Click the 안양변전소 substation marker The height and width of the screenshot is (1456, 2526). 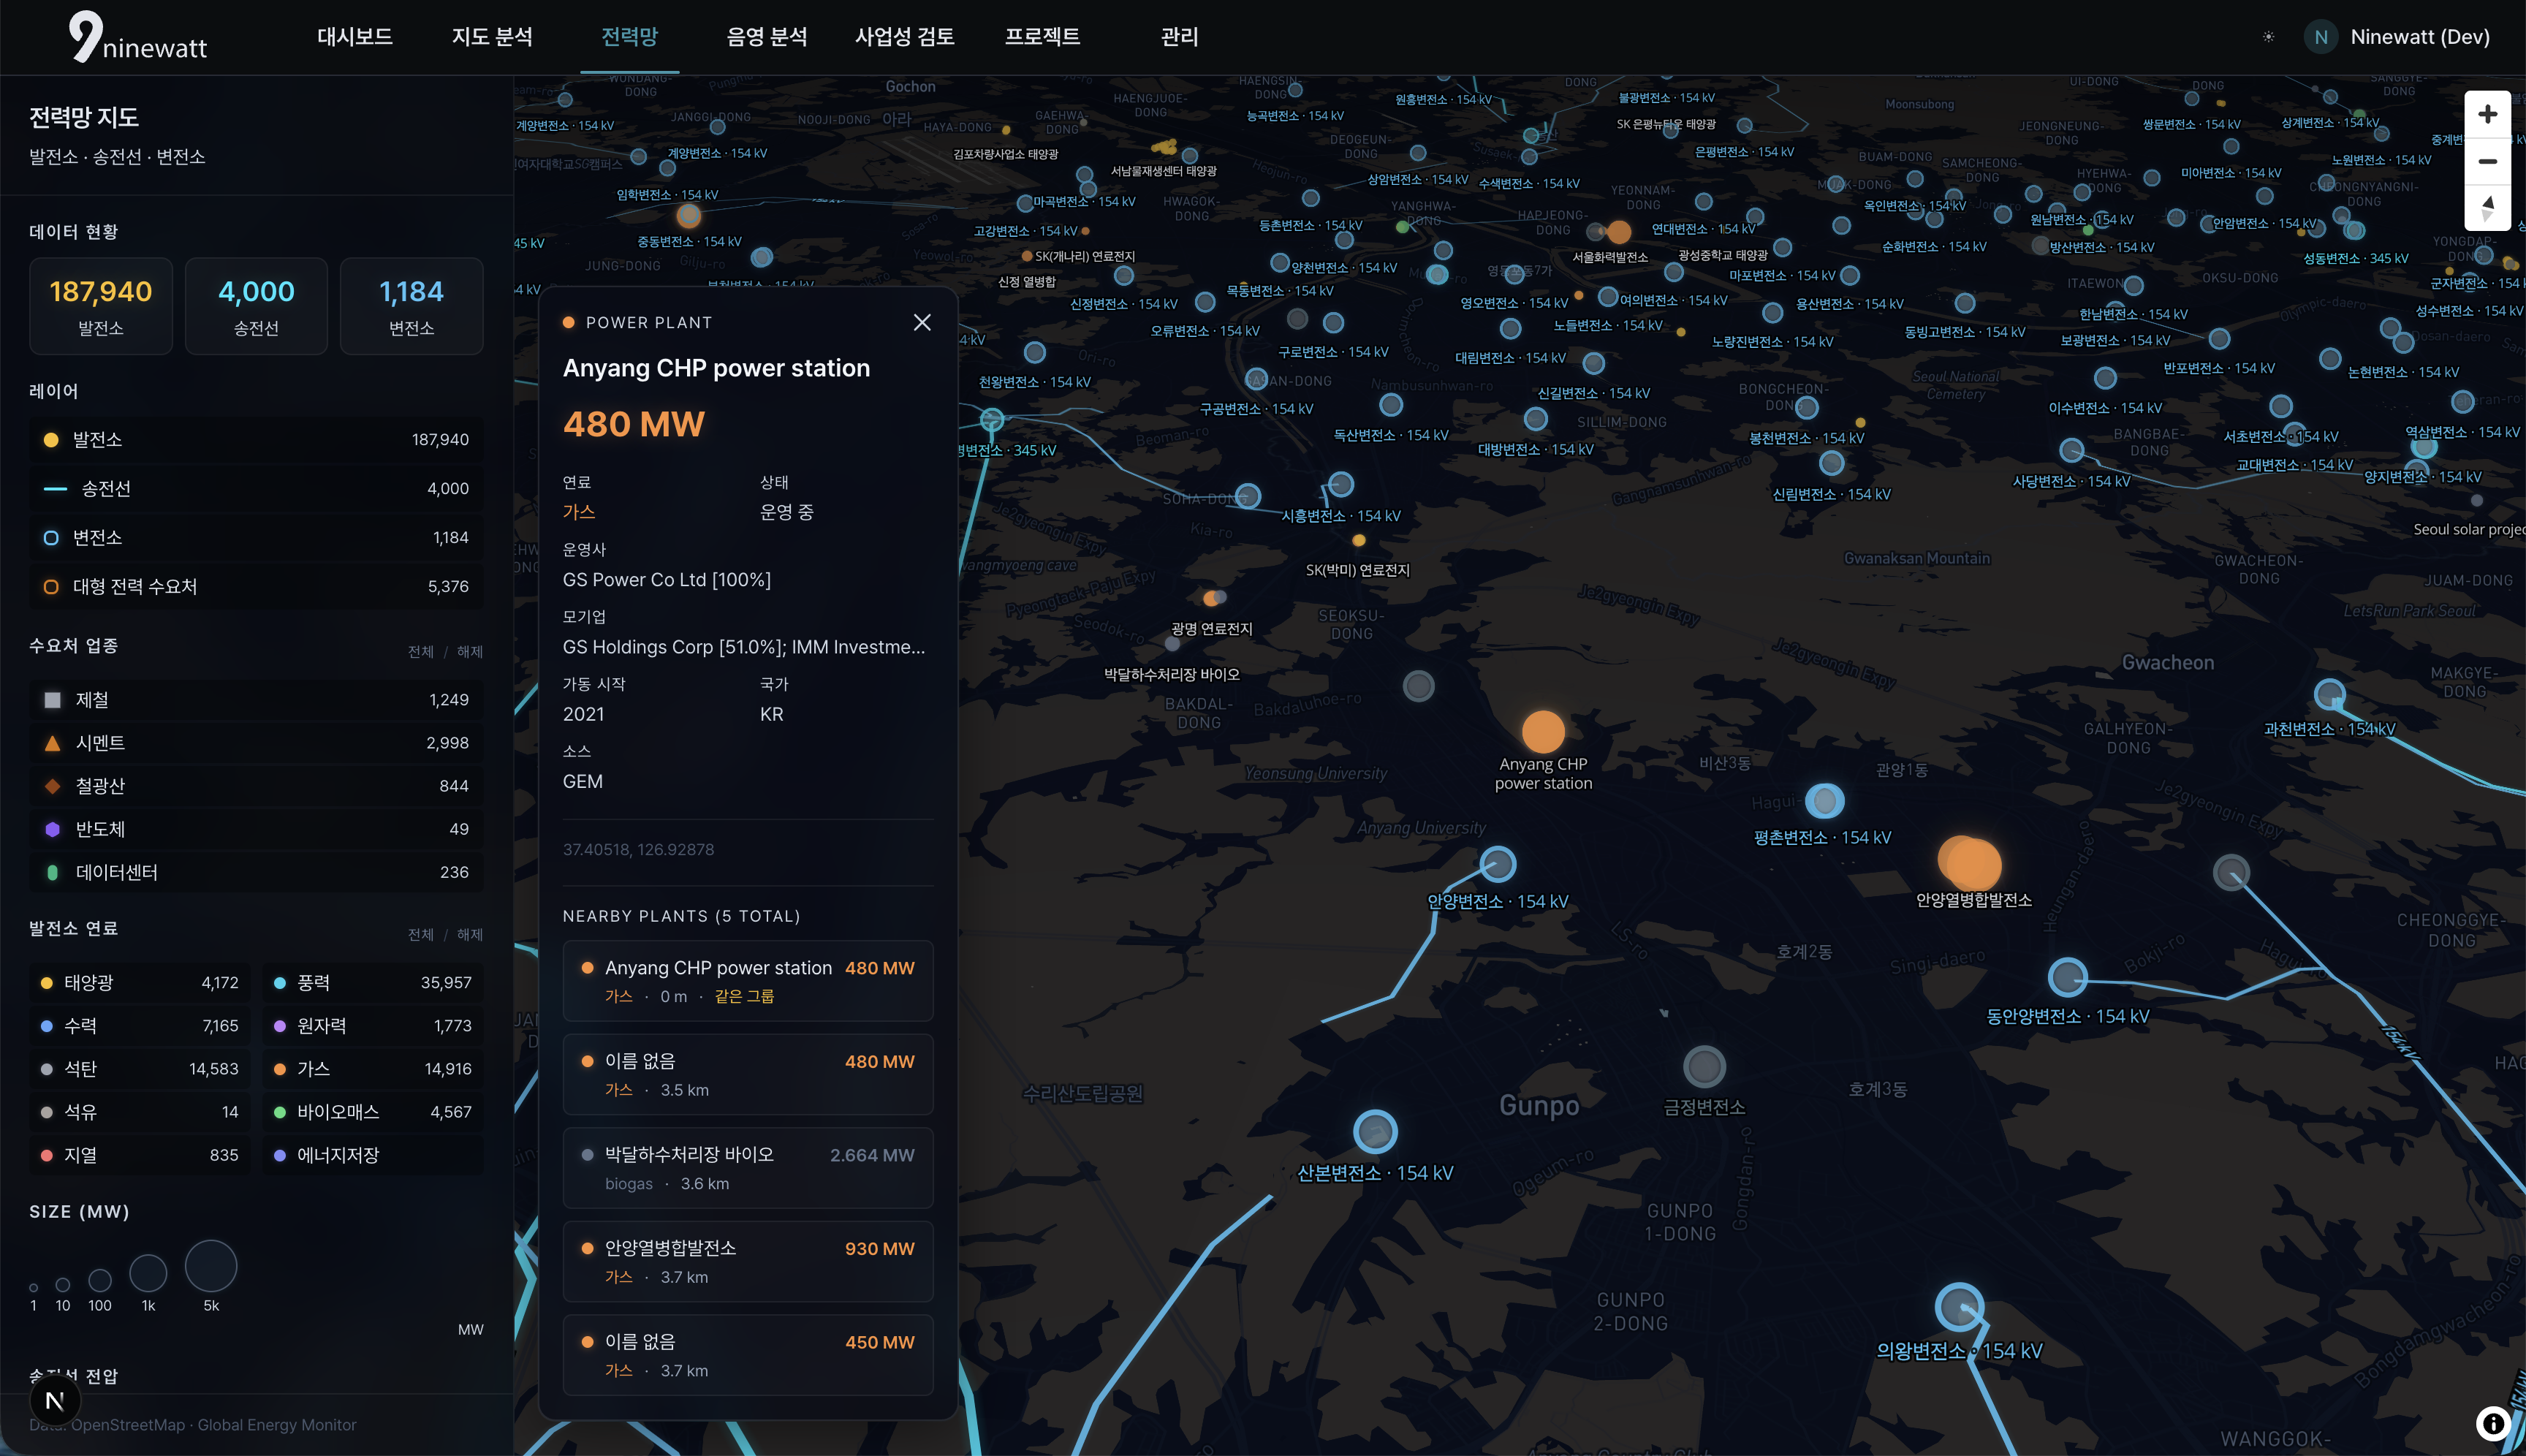tap(1497, 864)
